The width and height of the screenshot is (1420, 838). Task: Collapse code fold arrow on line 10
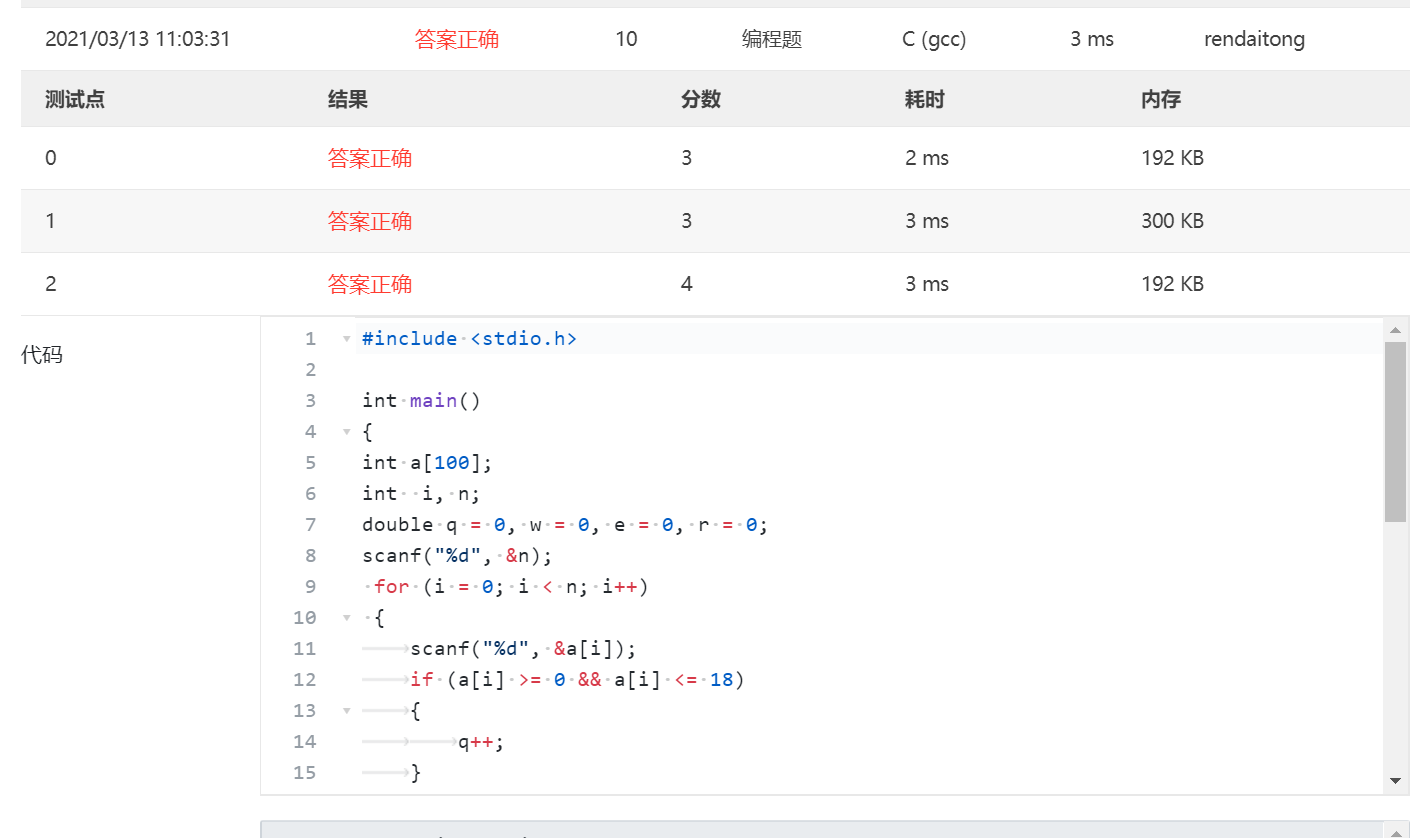pos(347,618)
